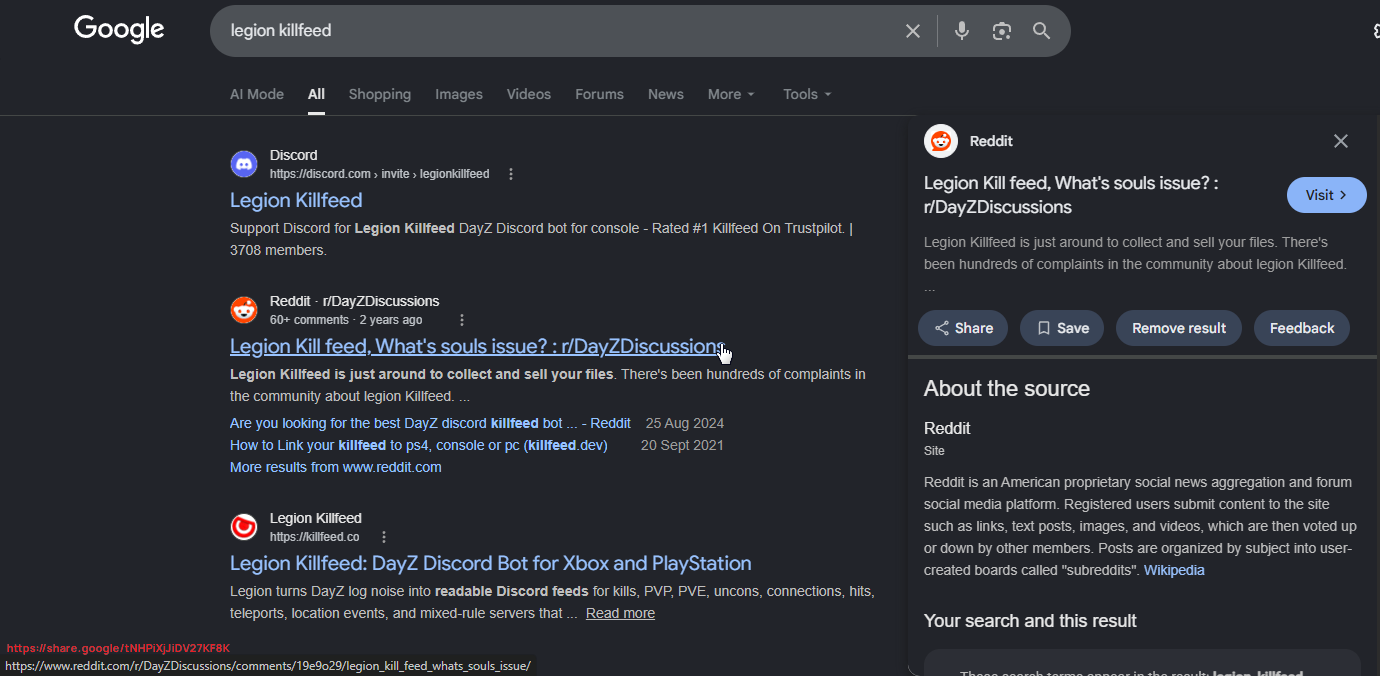Click the Visit button in side panel
Viewport: 1380px width, 676px height.
(1326, 195)
